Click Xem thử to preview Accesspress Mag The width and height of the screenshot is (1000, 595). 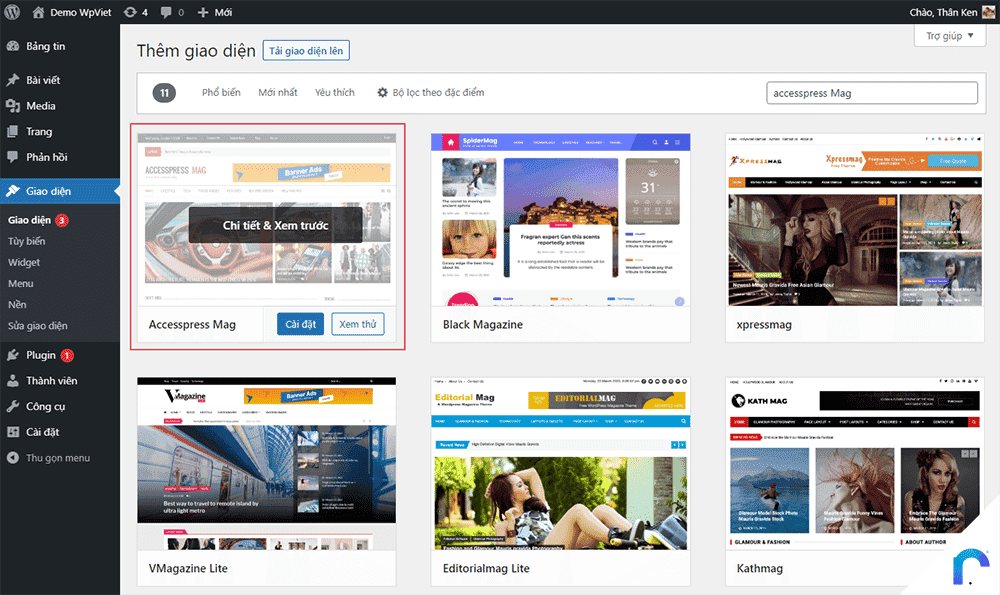point(358,324)
